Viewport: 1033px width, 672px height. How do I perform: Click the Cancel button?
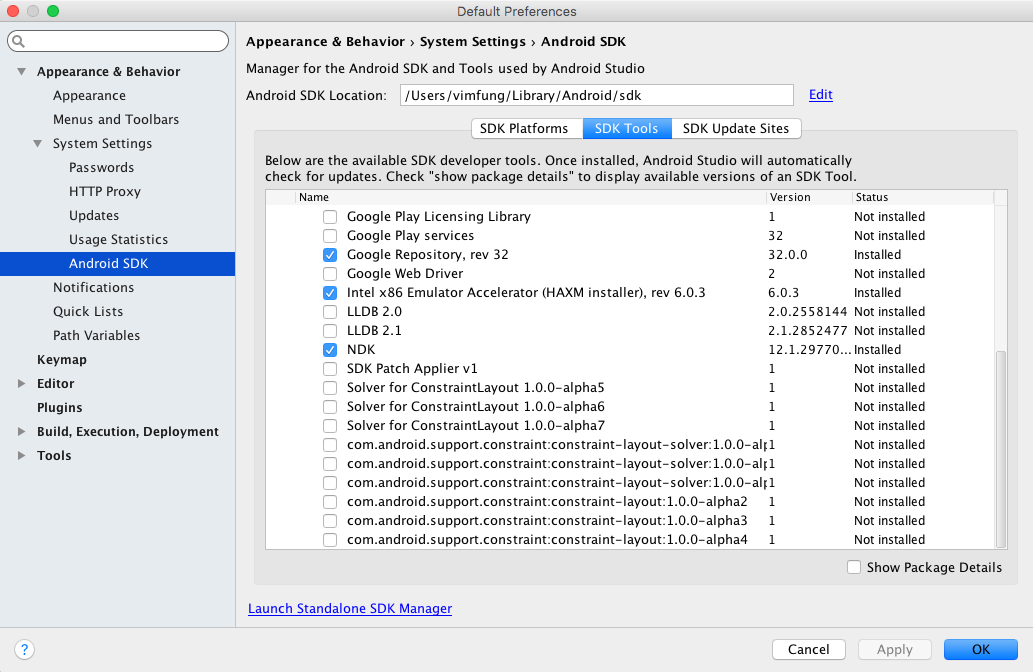click(x=808, y=649)
